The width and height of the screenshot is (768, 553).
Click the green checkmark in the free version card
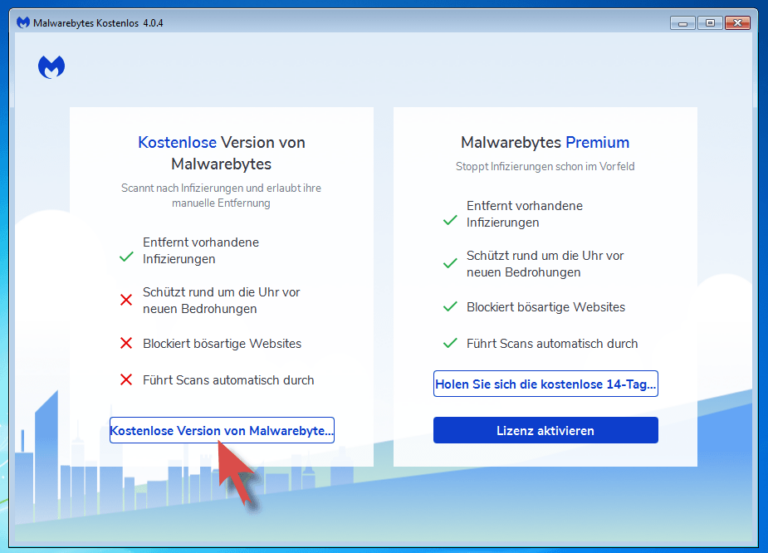(126, 256)
